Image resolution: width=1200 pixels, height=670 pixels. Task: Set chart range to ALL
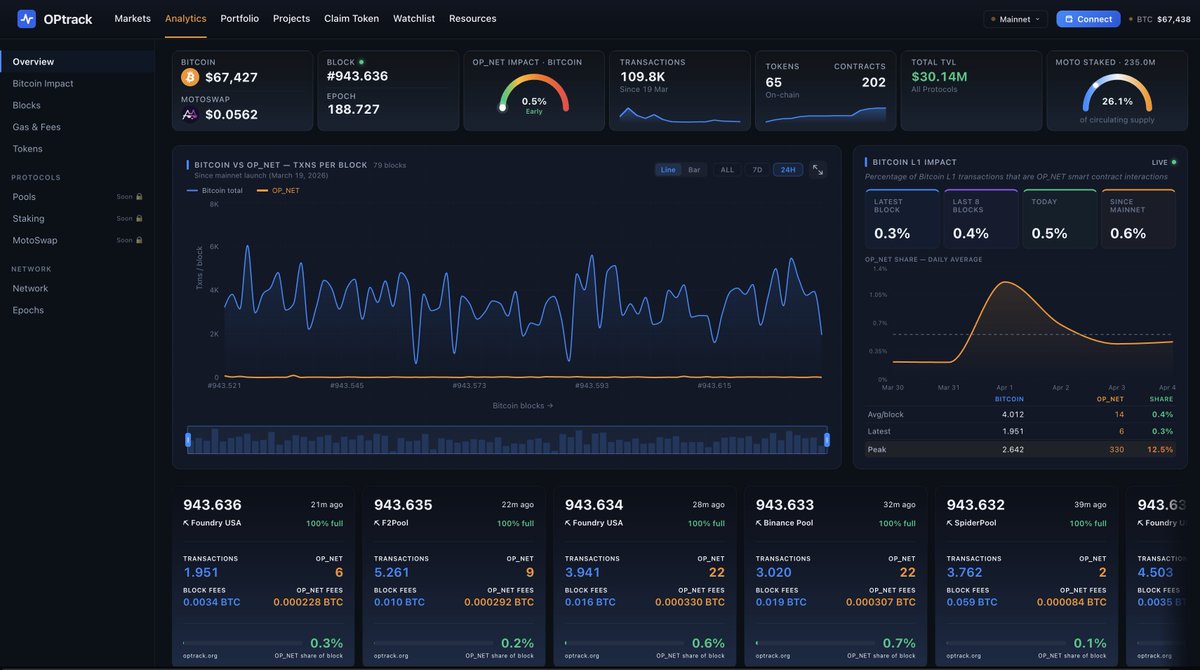[727, 170]
